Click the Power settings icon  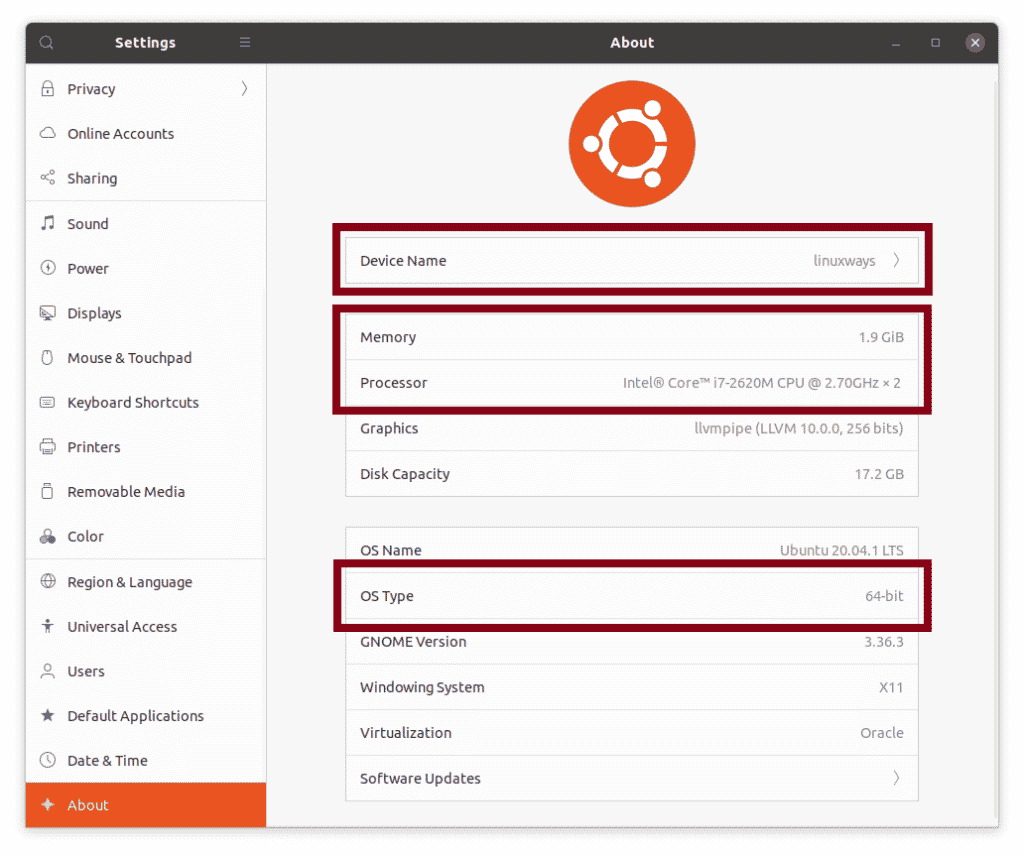click(x=47, y=268)
